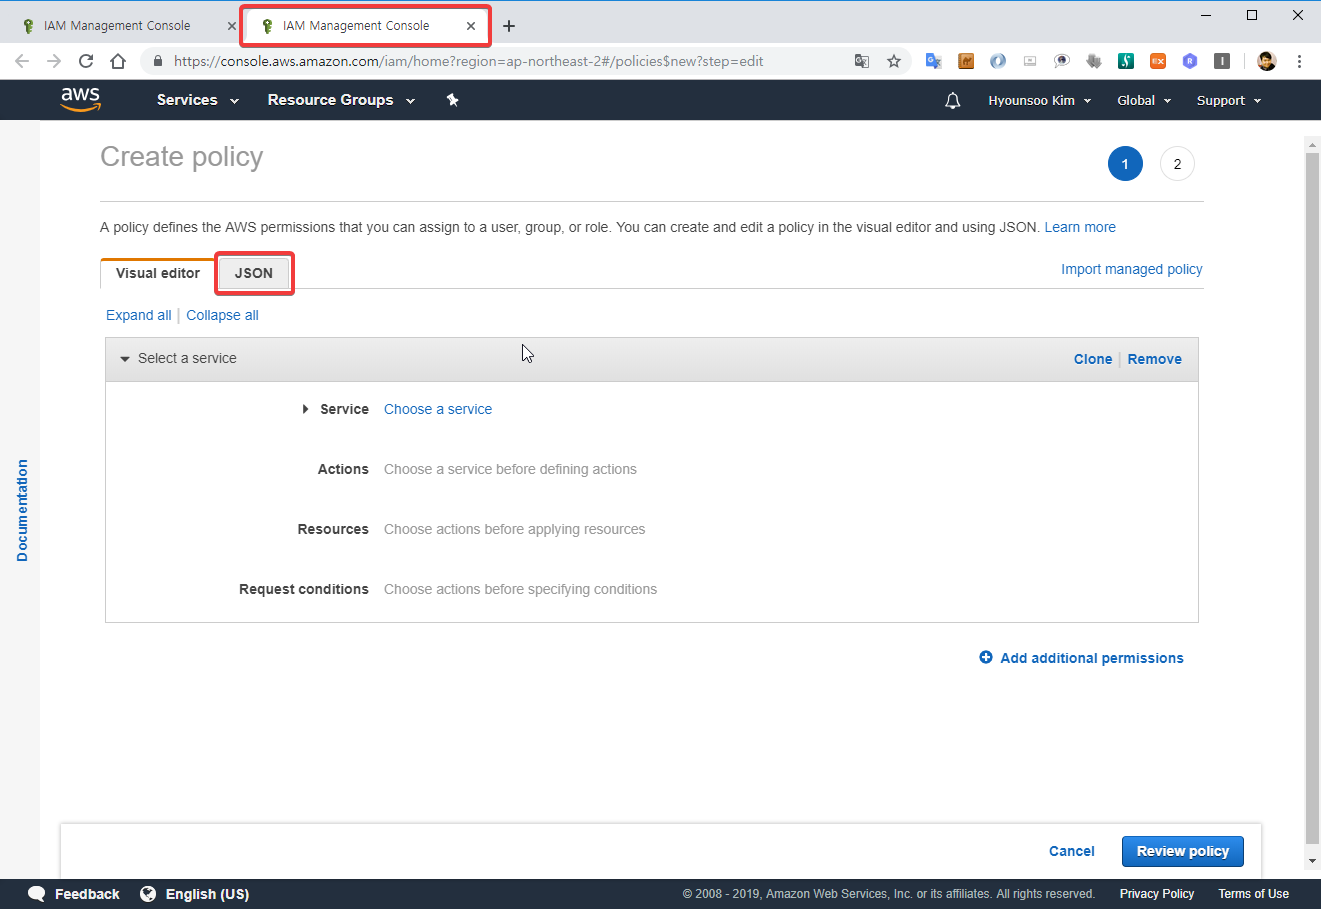Screen dimensions: 1321x909
Task: Click the camel extension icon
Action: click(x=966, y=61)
